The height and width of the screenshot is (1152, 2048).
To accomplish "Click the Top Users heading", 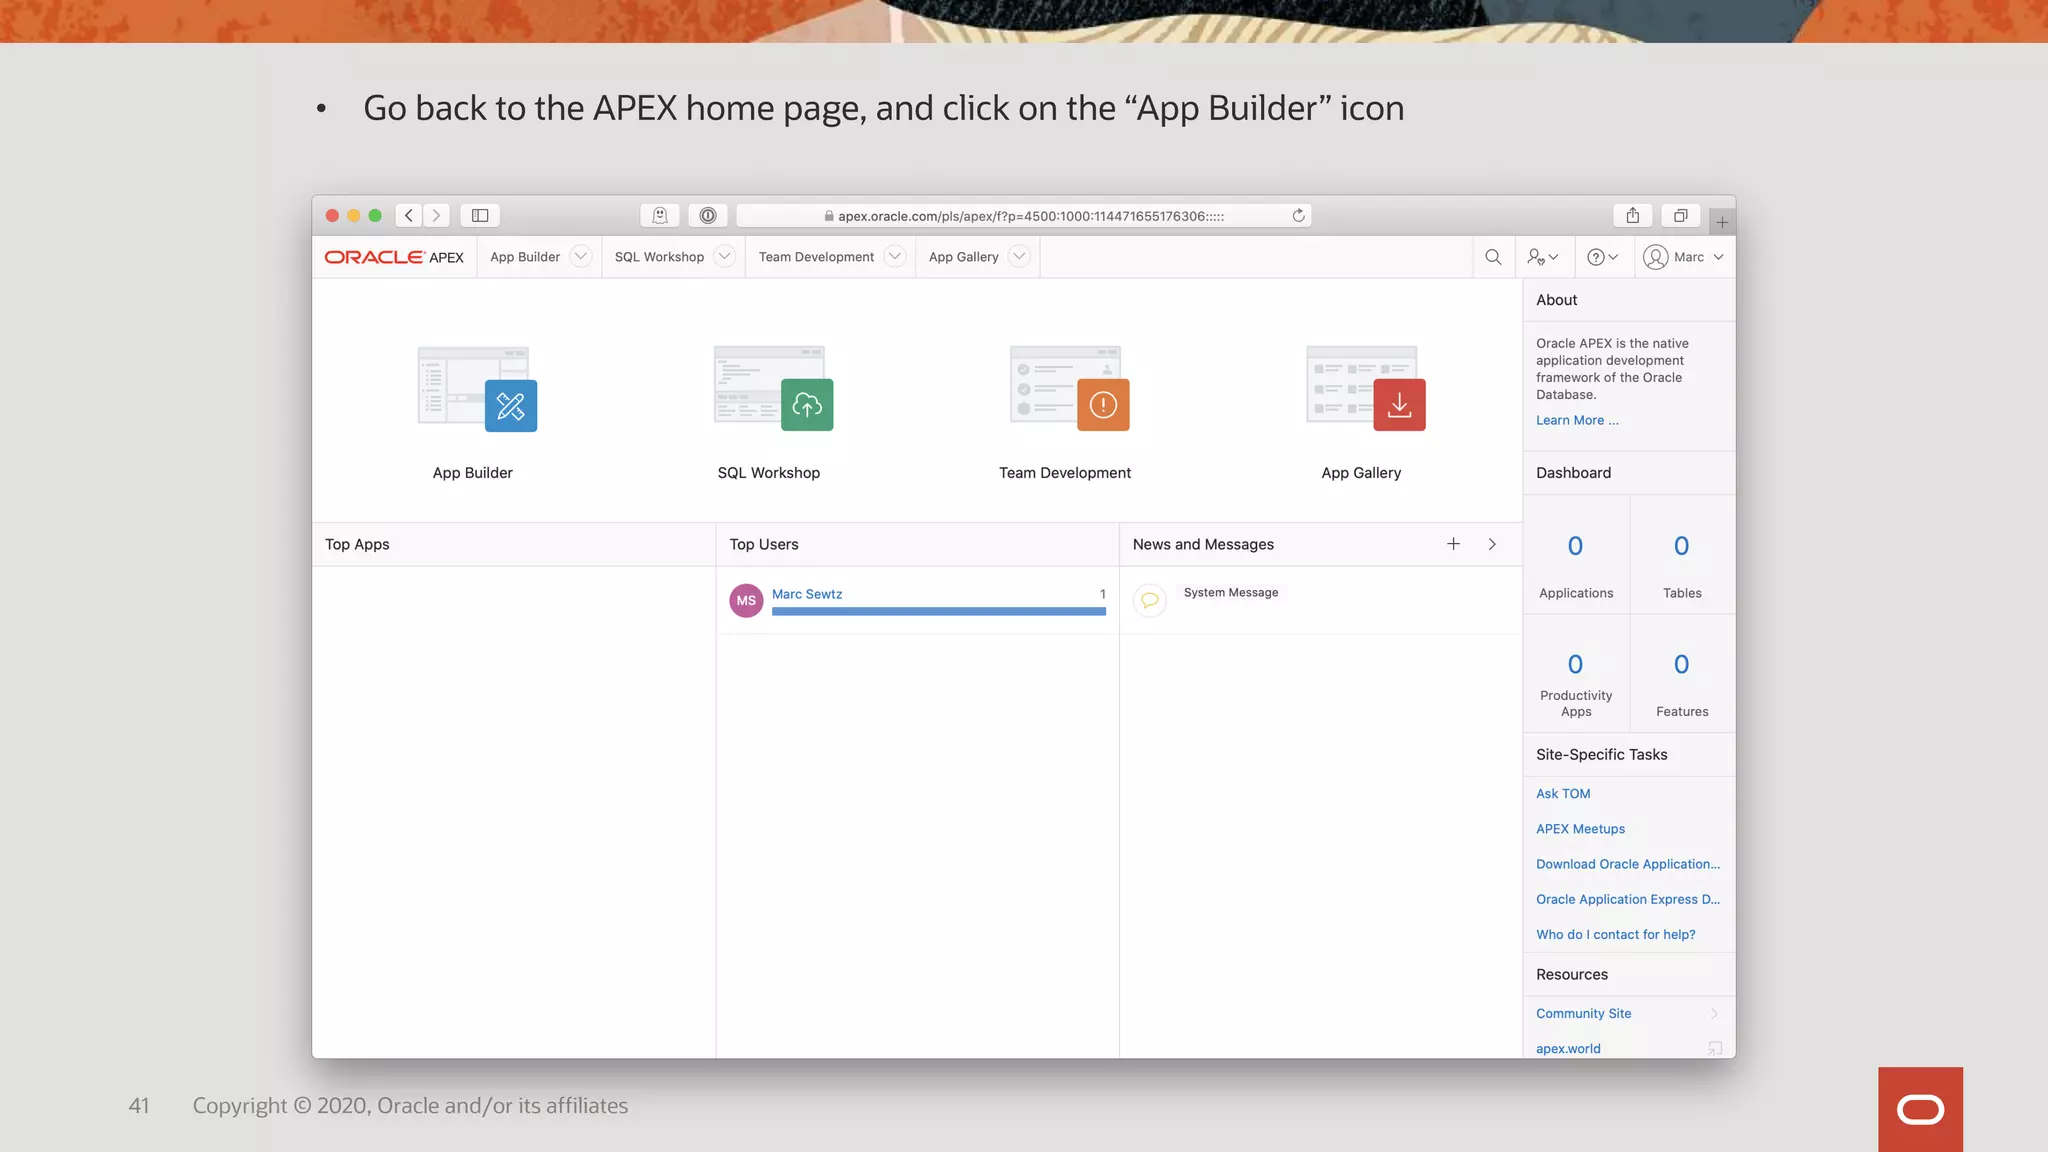I will pos(763,544).
